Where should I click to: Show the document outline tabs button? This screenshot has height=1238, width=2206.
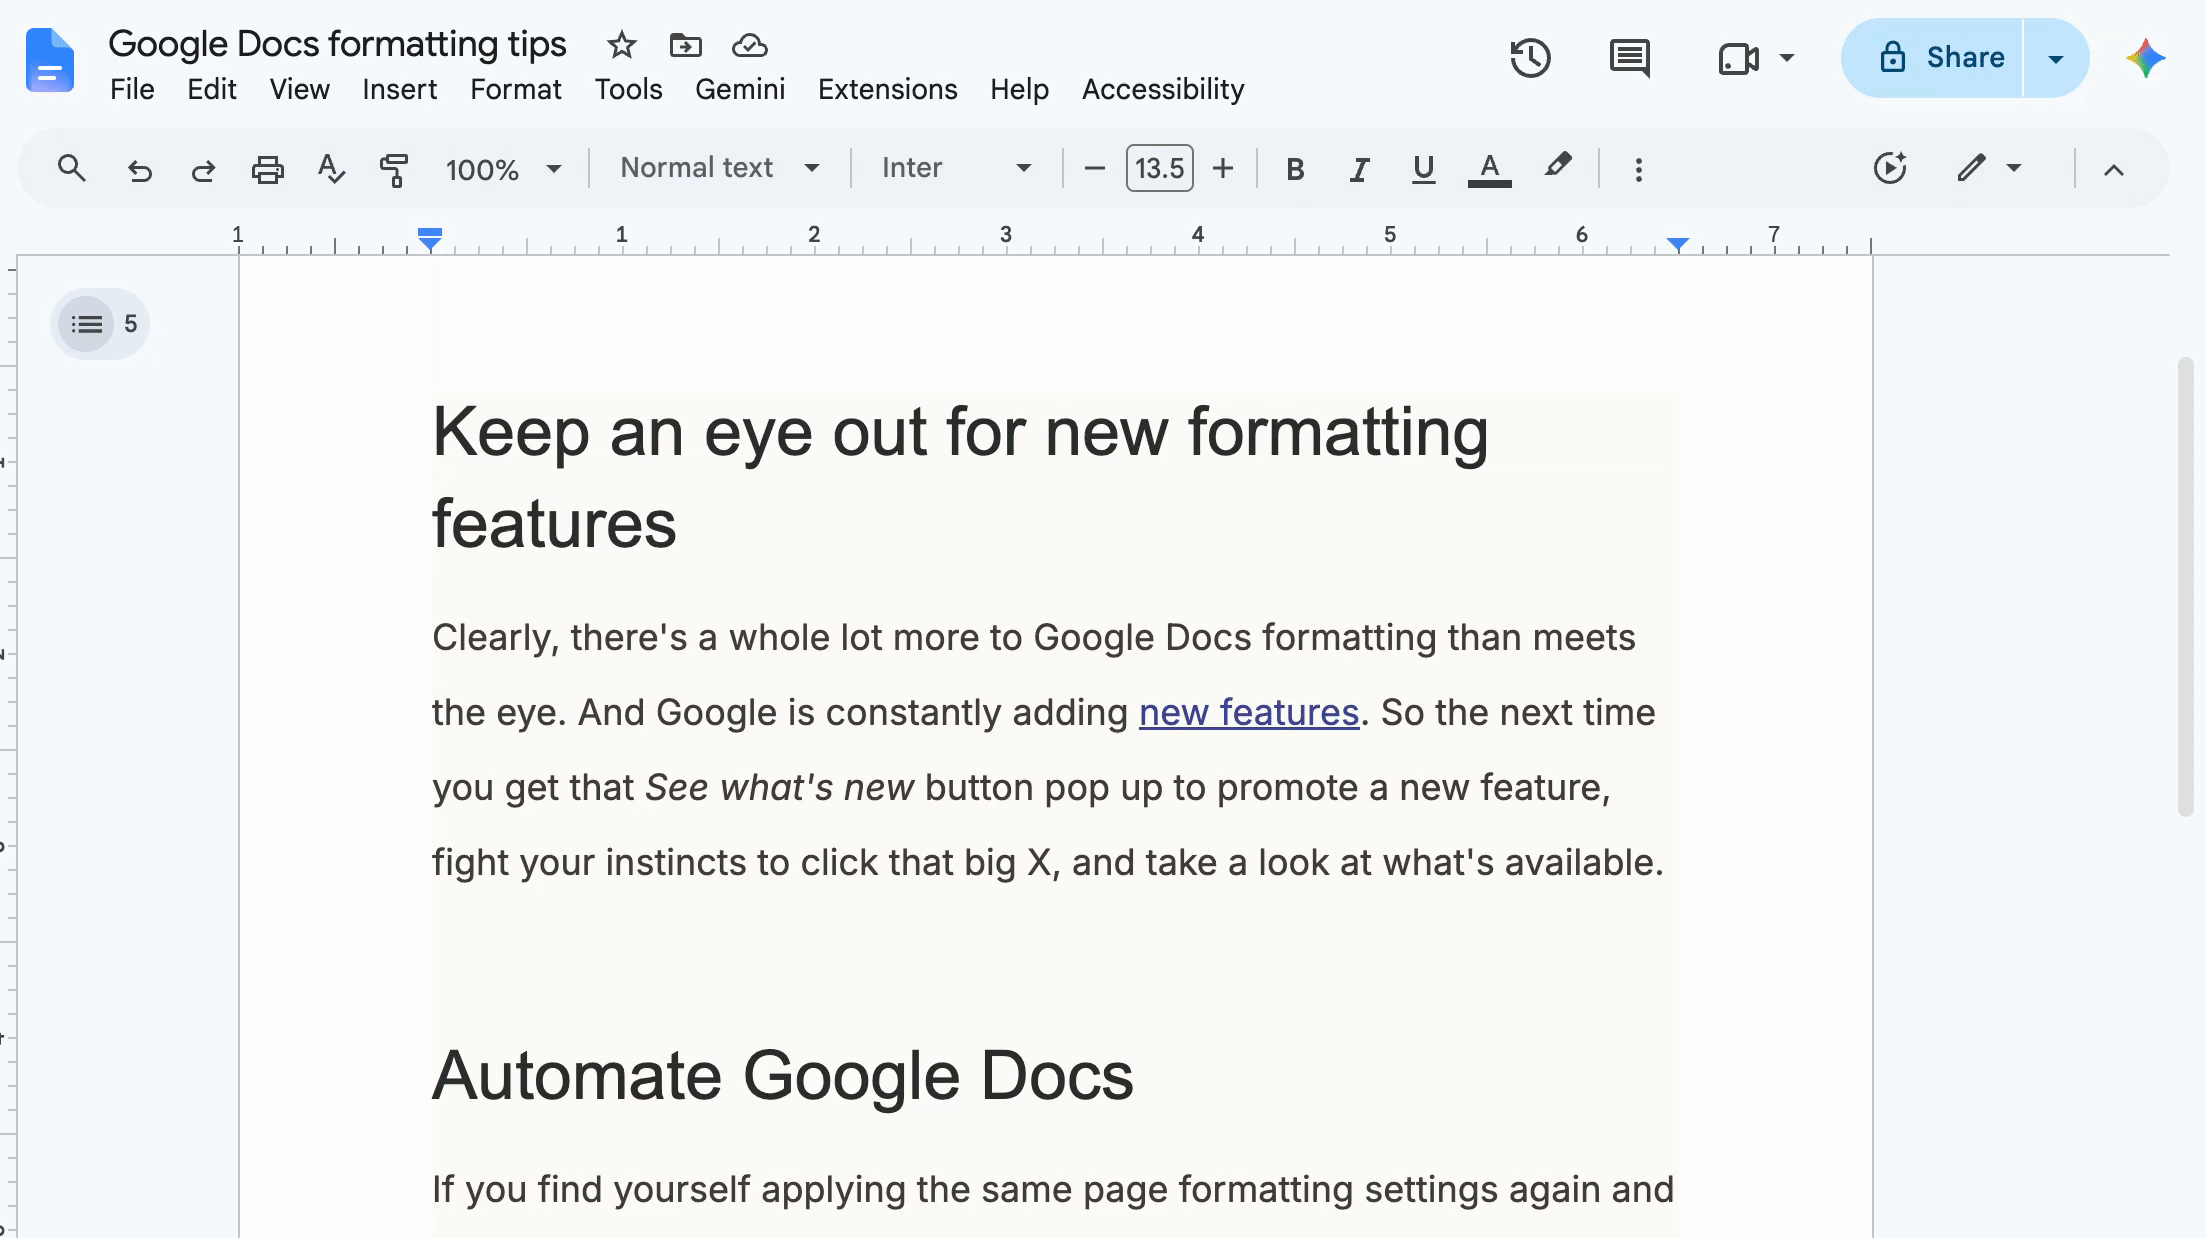pos(87,324)
